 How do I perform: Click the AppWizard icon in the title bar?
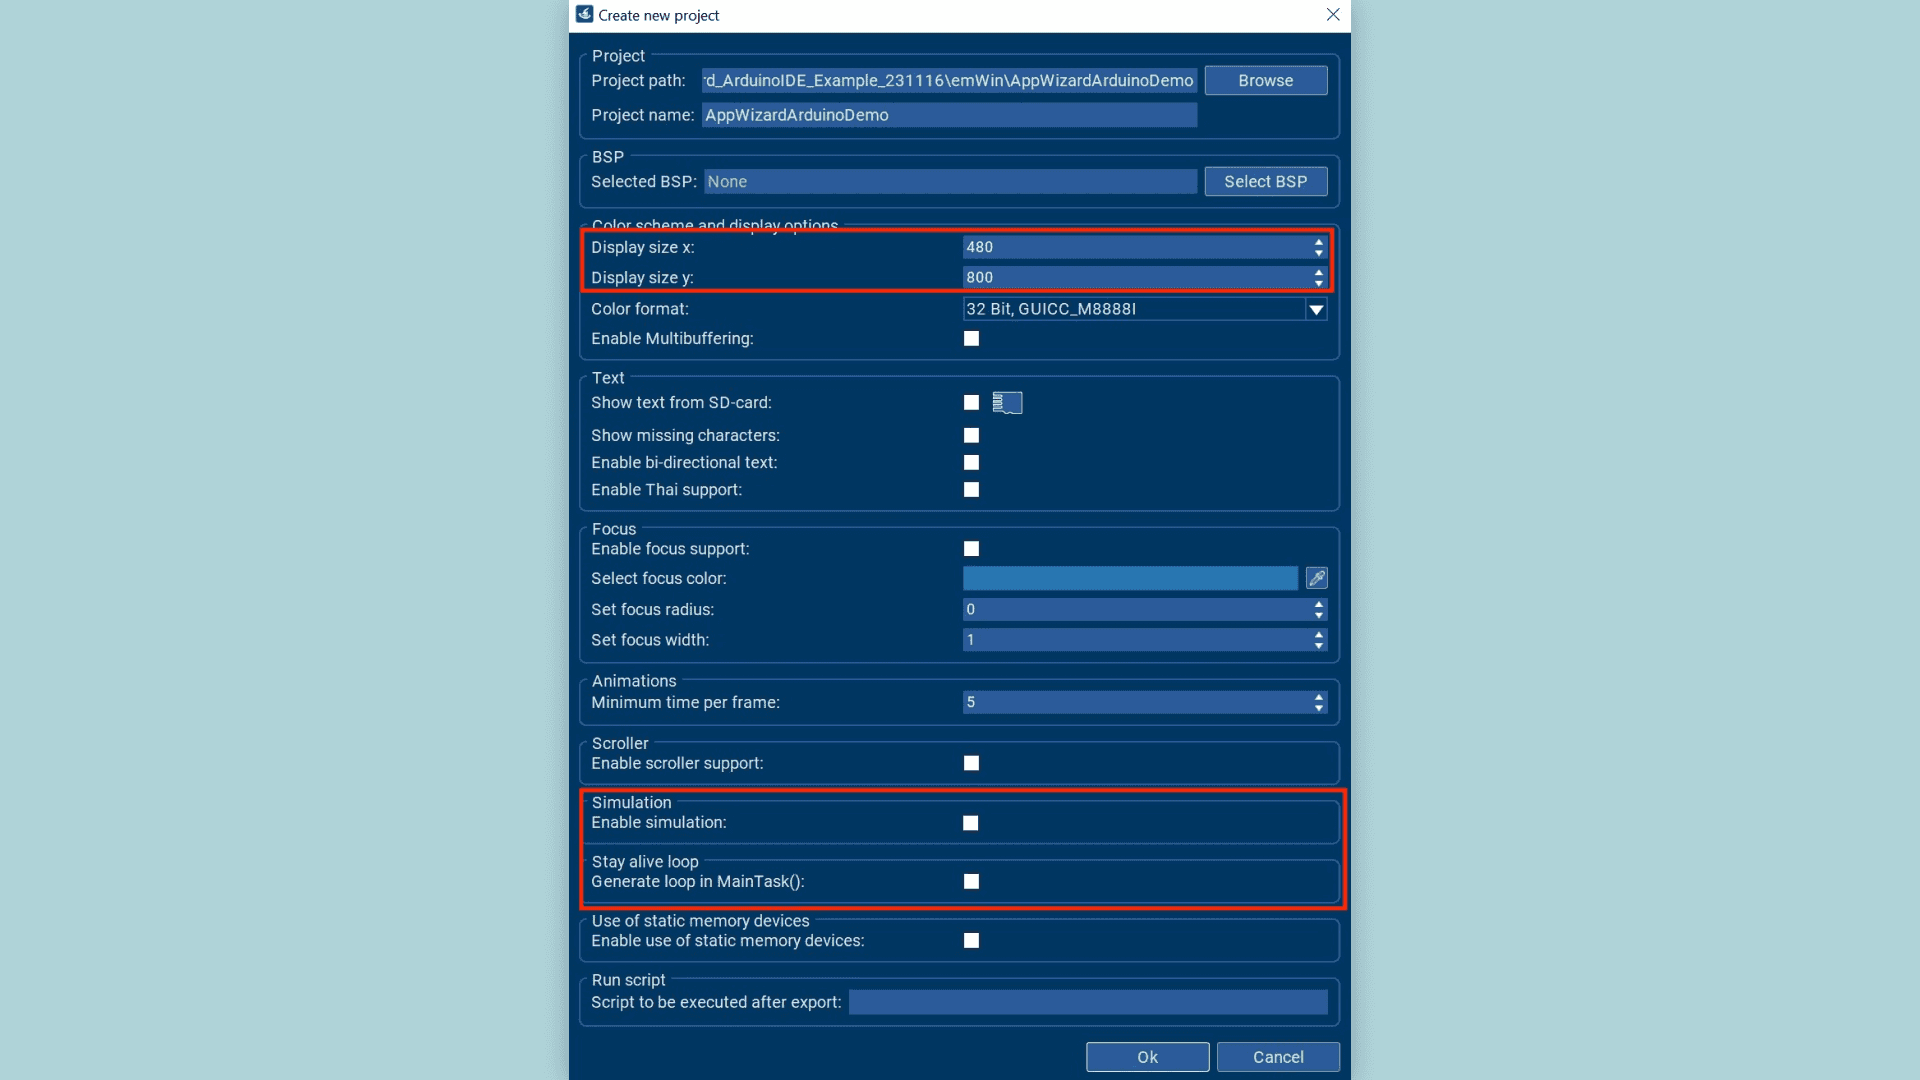coord(586,15)
